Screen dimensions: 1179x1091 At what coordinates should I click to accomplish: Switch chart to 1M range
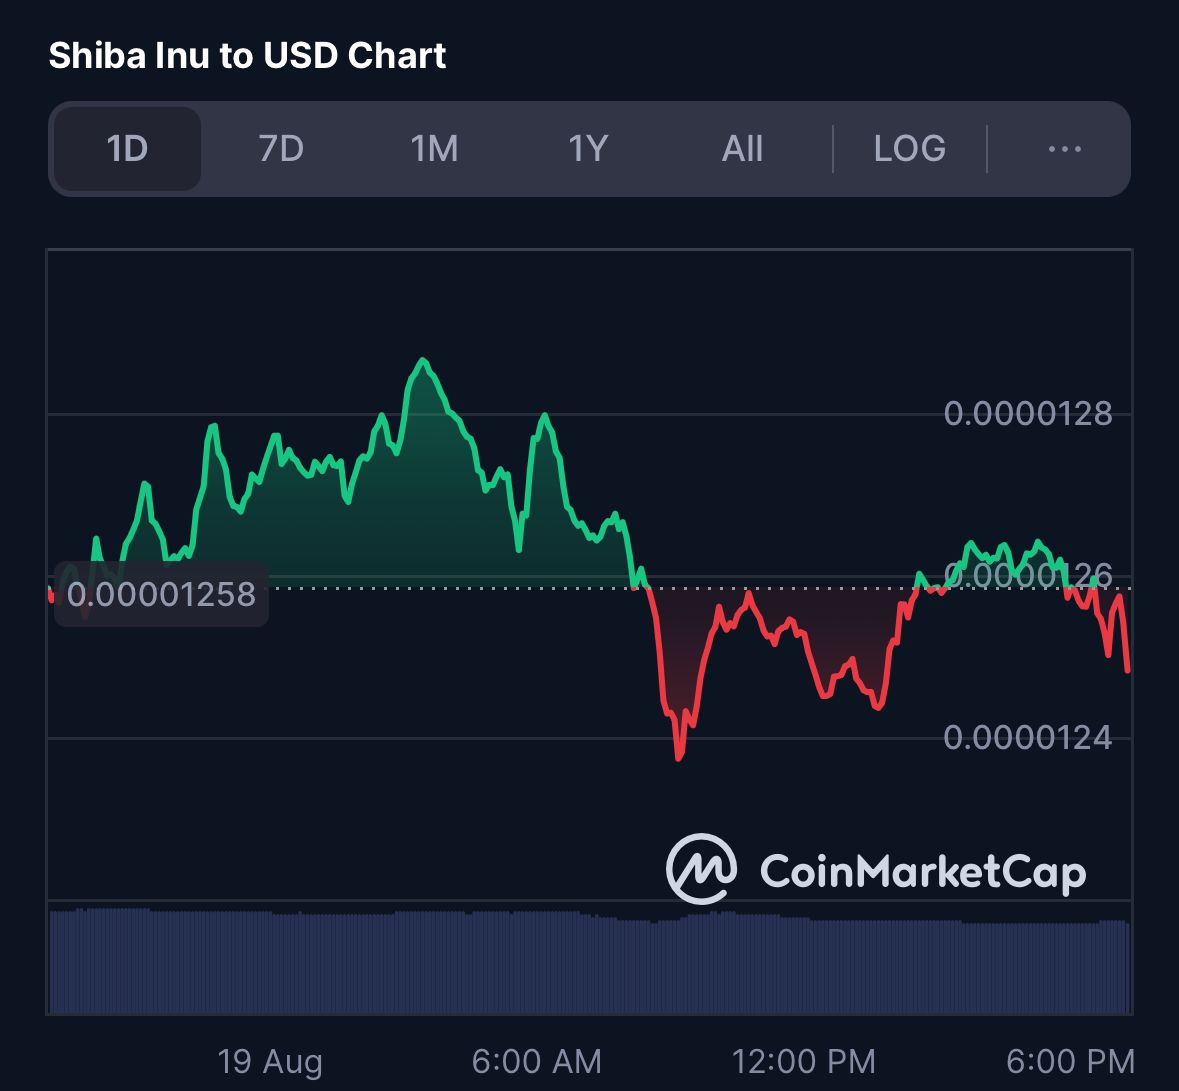click(x=435, y=149)
